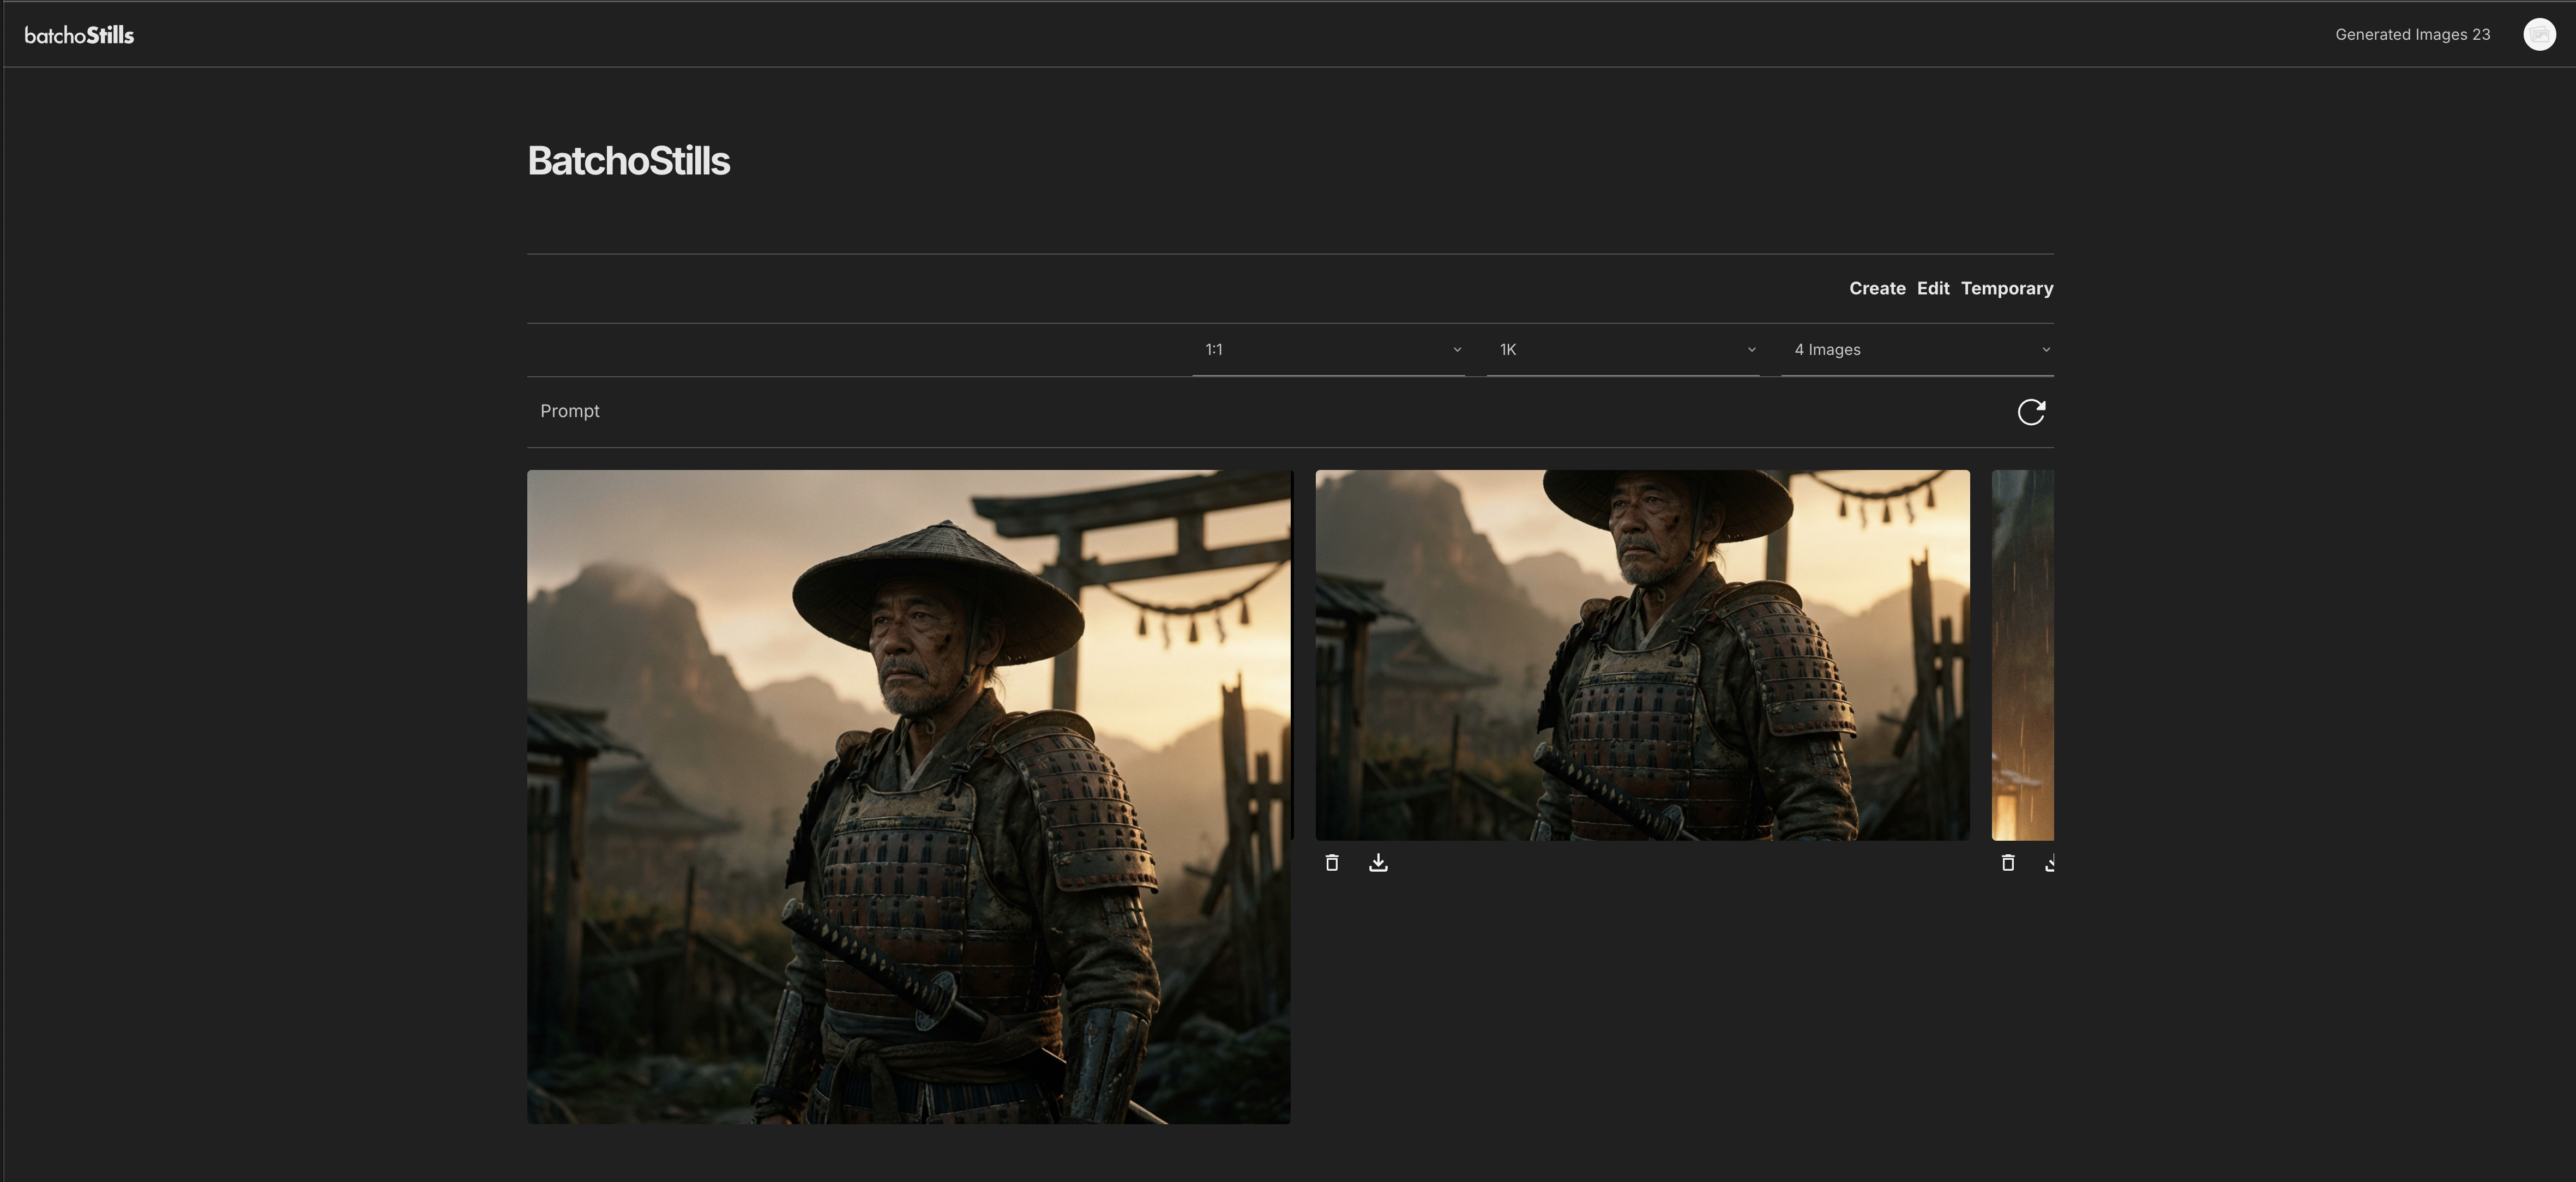
Task: Click the chevron on the Images selector
Action: pyautogui.click(x=2045, y=349)
